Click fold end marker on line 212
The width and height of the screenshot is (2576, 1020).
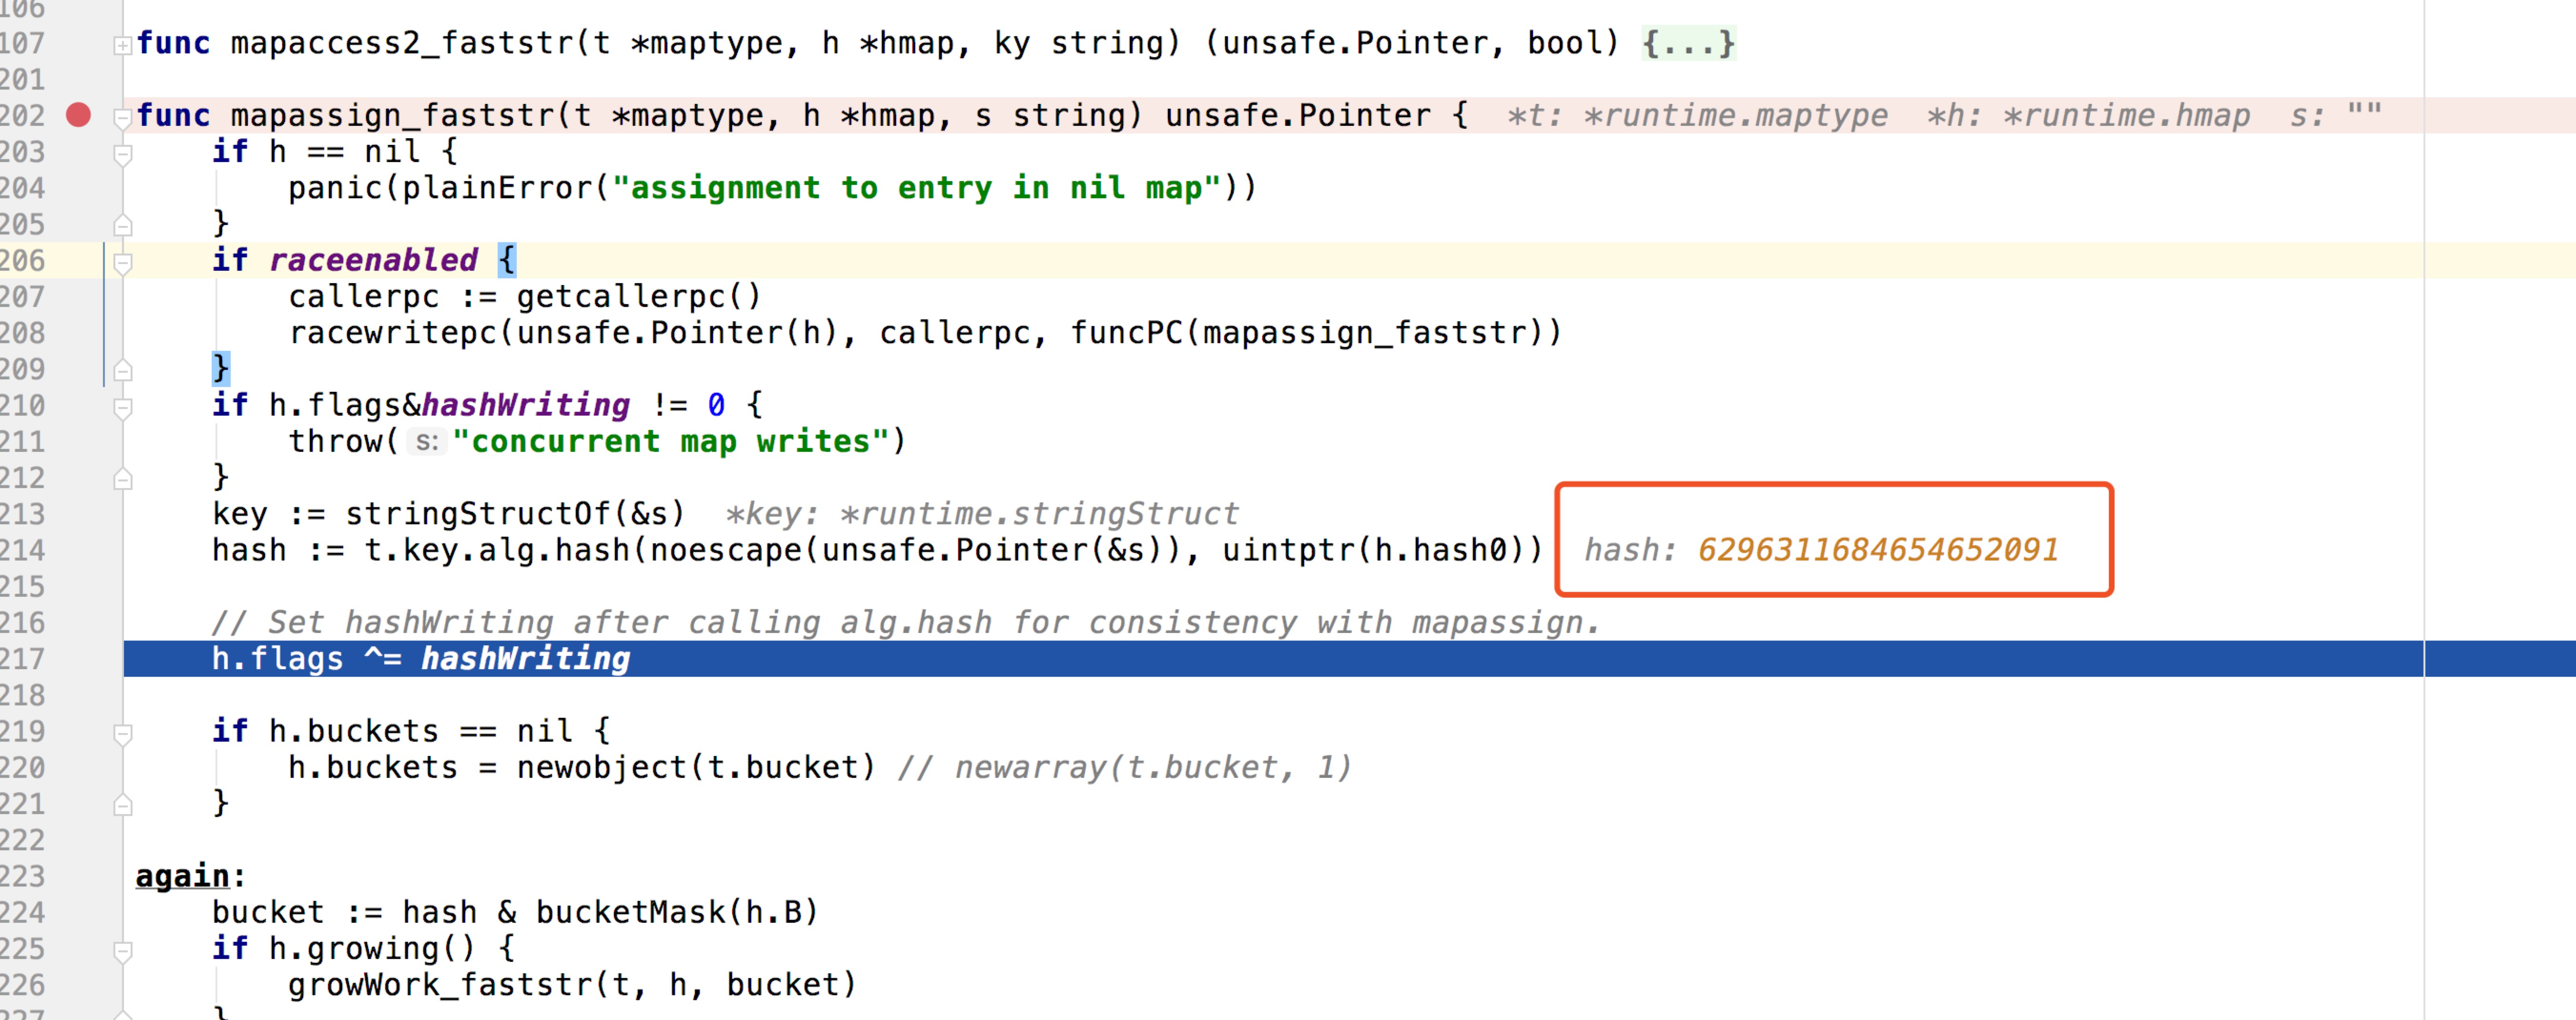tap(122, 479)
